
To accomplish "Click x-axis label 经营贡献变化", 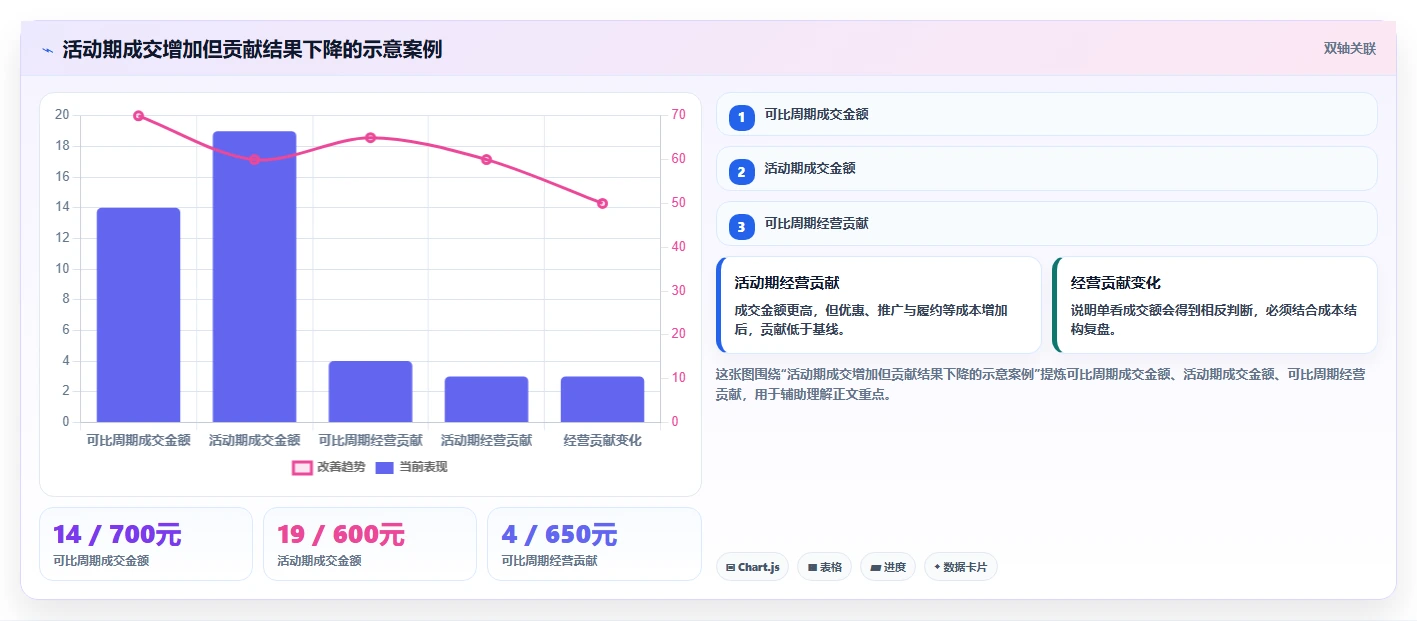I will pyautogui.click(x=602, y=440).
